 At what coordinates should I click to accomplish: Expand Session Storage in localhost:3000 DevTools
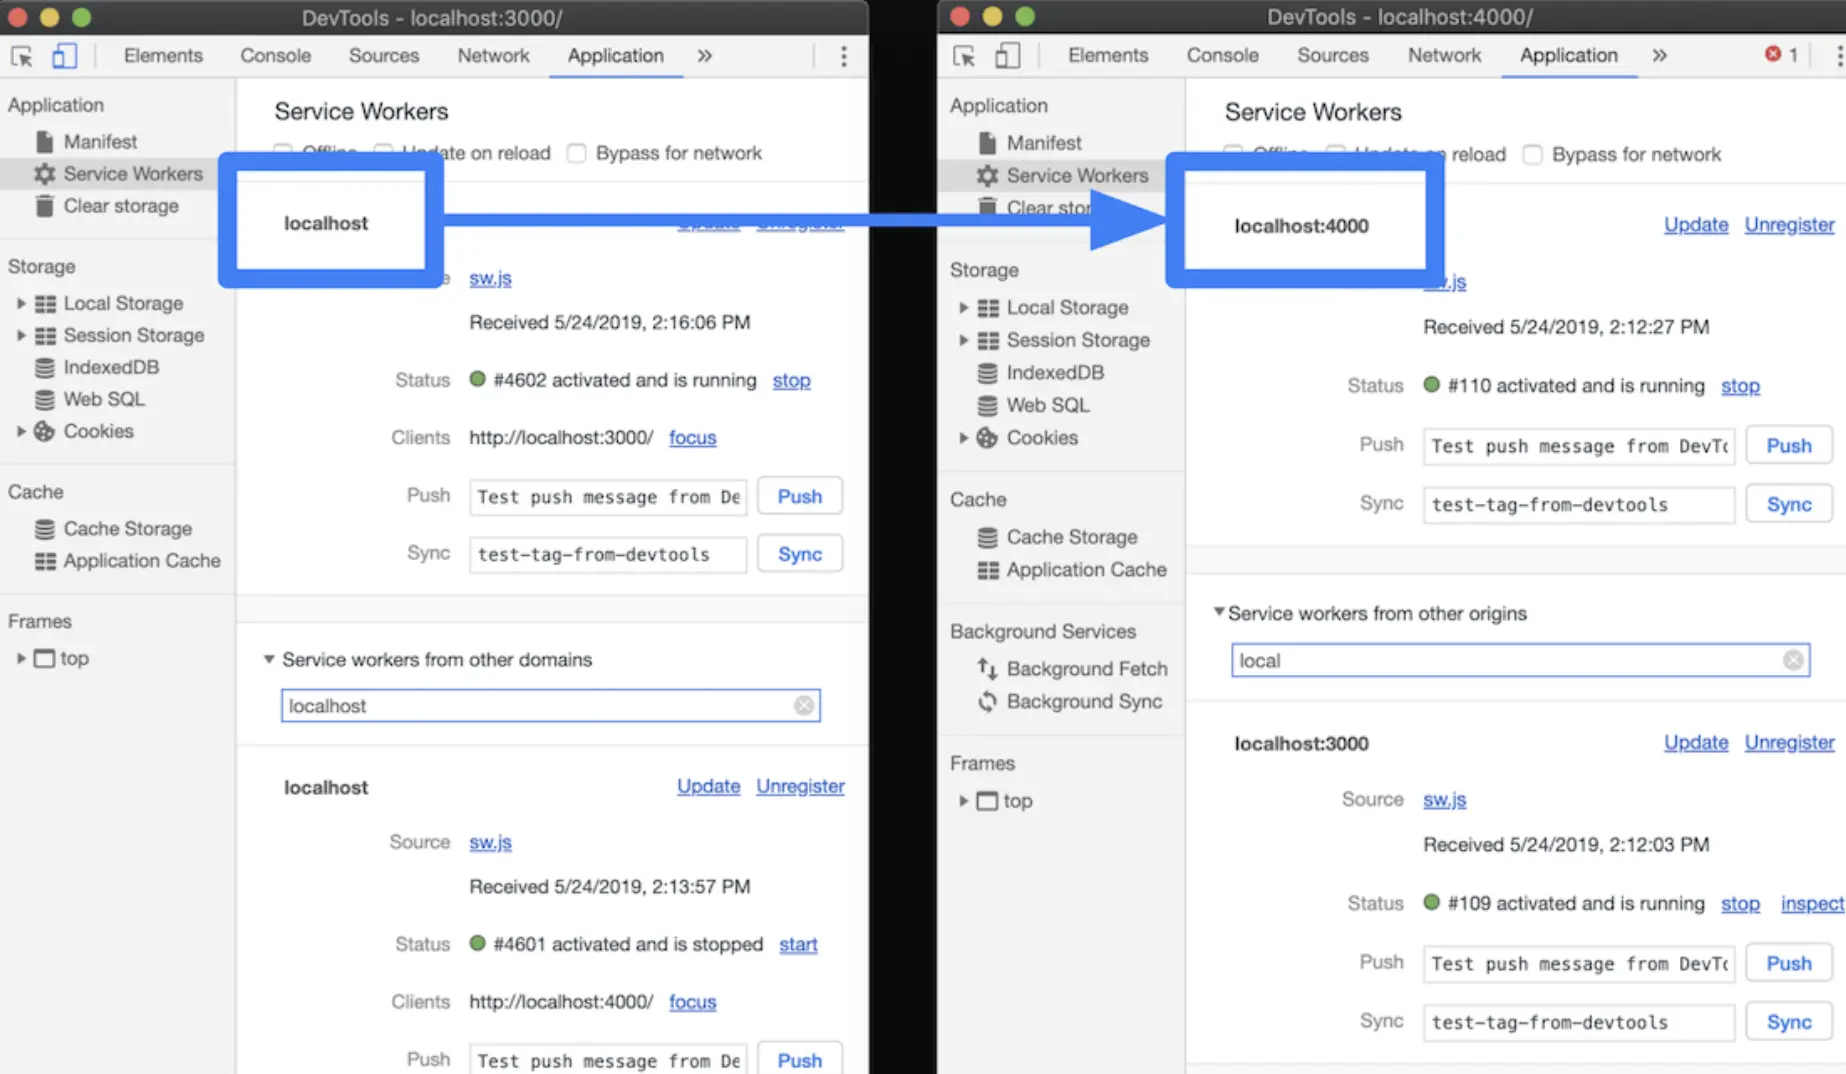(x=20, y=335)
